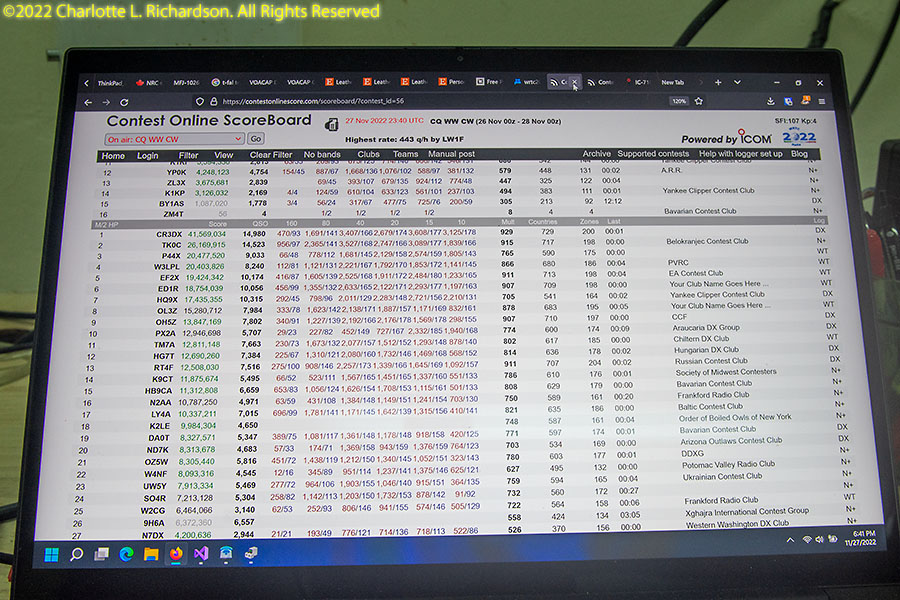Image resolution: width=900 pixels, height=600 pixels.
Task: Click the Clear Filter link
Action: pos(270,155)
